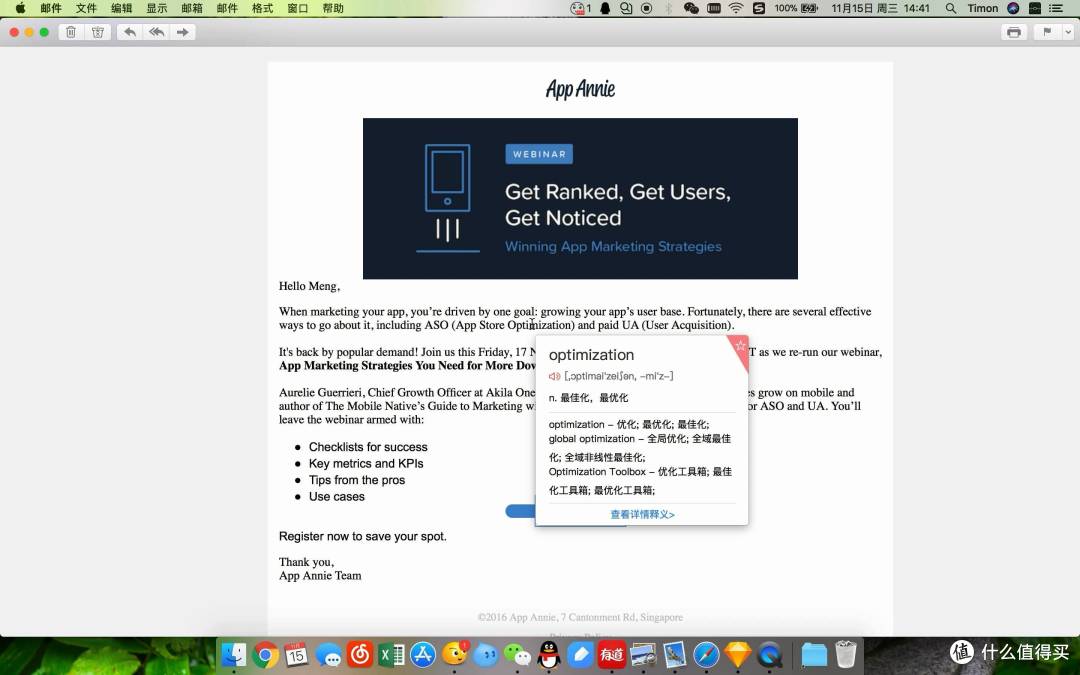Open the Preview app in Dock
Screen dimensions: 1080x675
tap(643, 654)
